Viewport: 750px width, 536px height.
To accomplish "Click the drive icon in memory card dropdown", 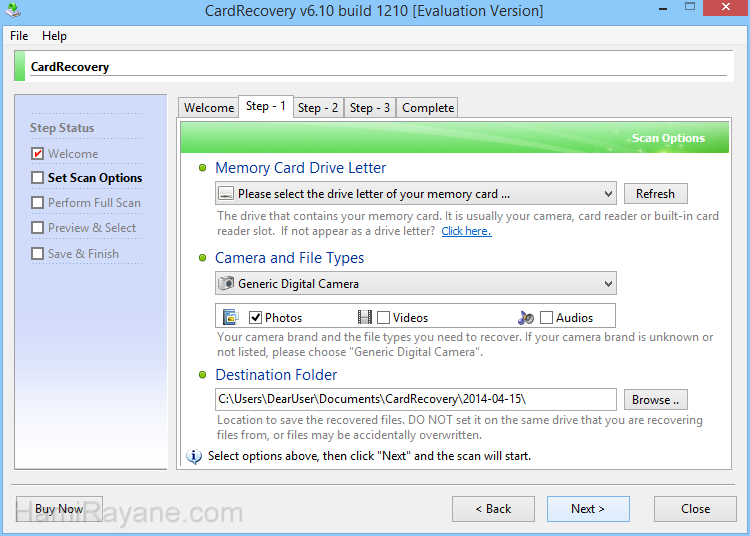I will point(226,194).
